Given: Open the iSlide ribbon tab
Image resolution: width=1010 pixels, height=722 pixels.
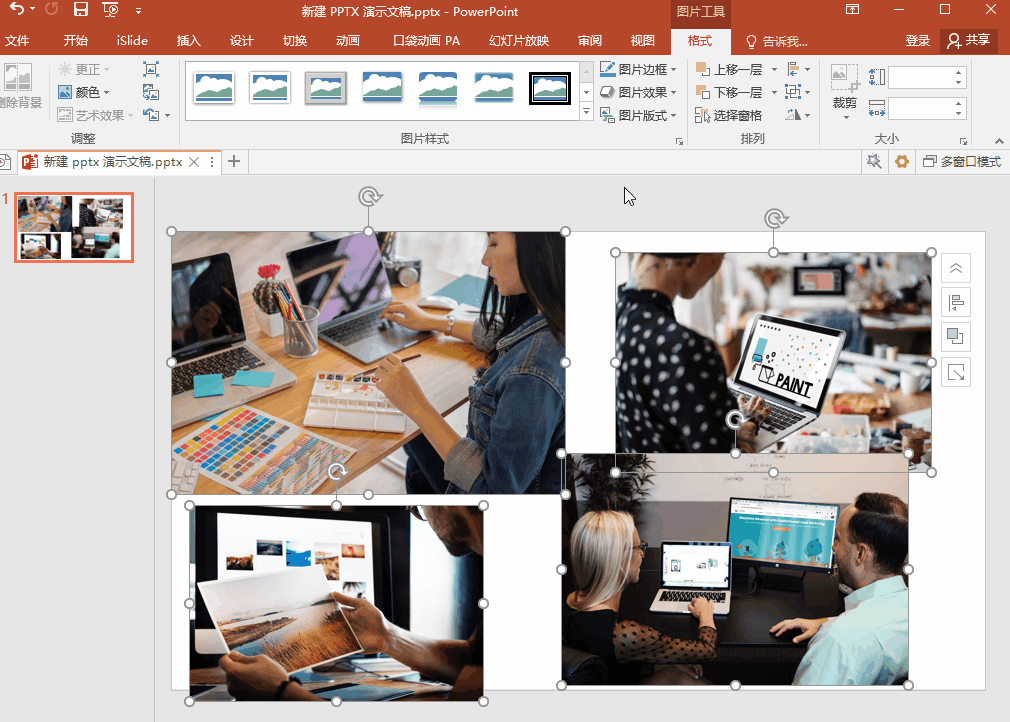Looking at the screenshot, I should (x=132, y=41).
